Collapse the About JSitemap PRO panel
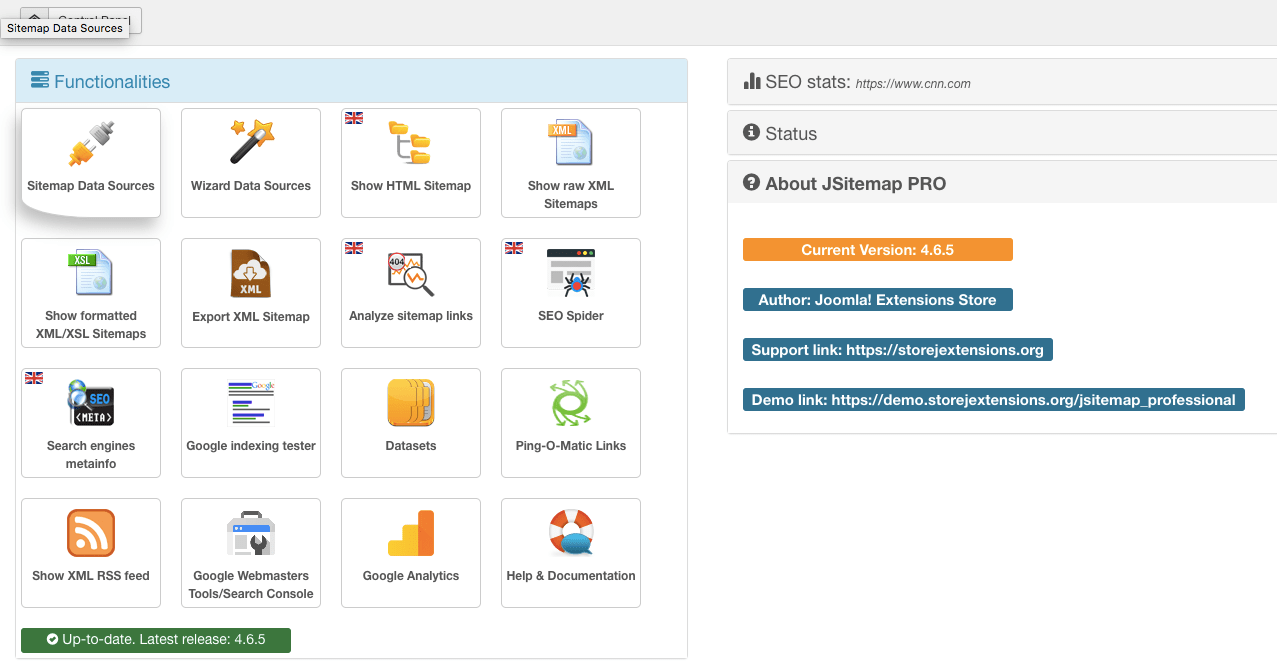The height and width of the screenshot is (661, 1277). [1002, 183]
